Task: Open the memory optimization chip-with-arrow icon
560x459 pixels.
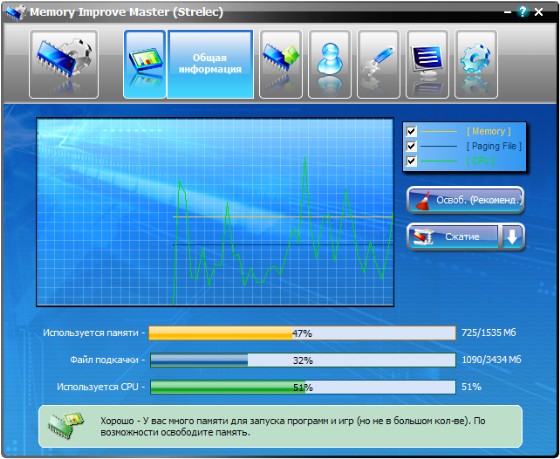Action: [281, 64]
